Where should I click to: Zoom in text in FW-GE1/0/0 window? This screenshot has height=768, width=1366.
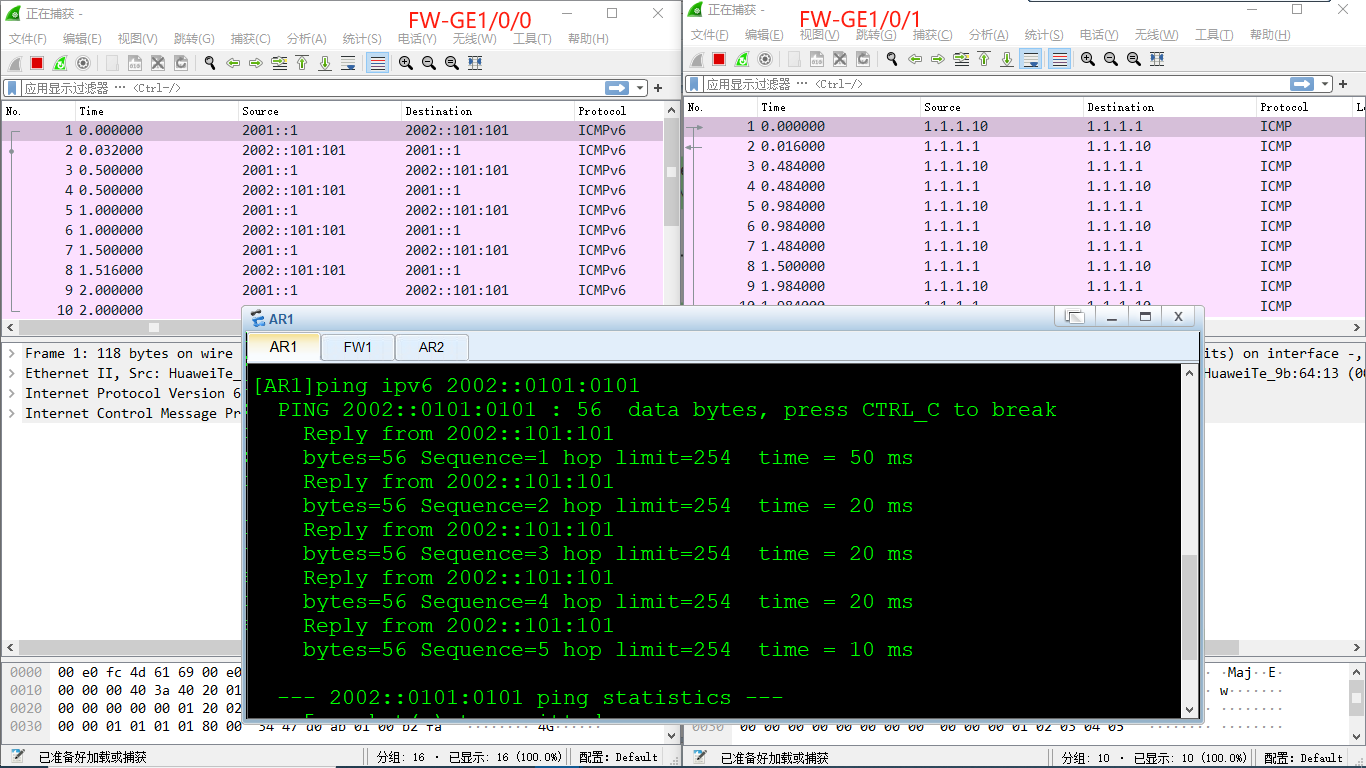pyautogui.click(x=406, y=63)
